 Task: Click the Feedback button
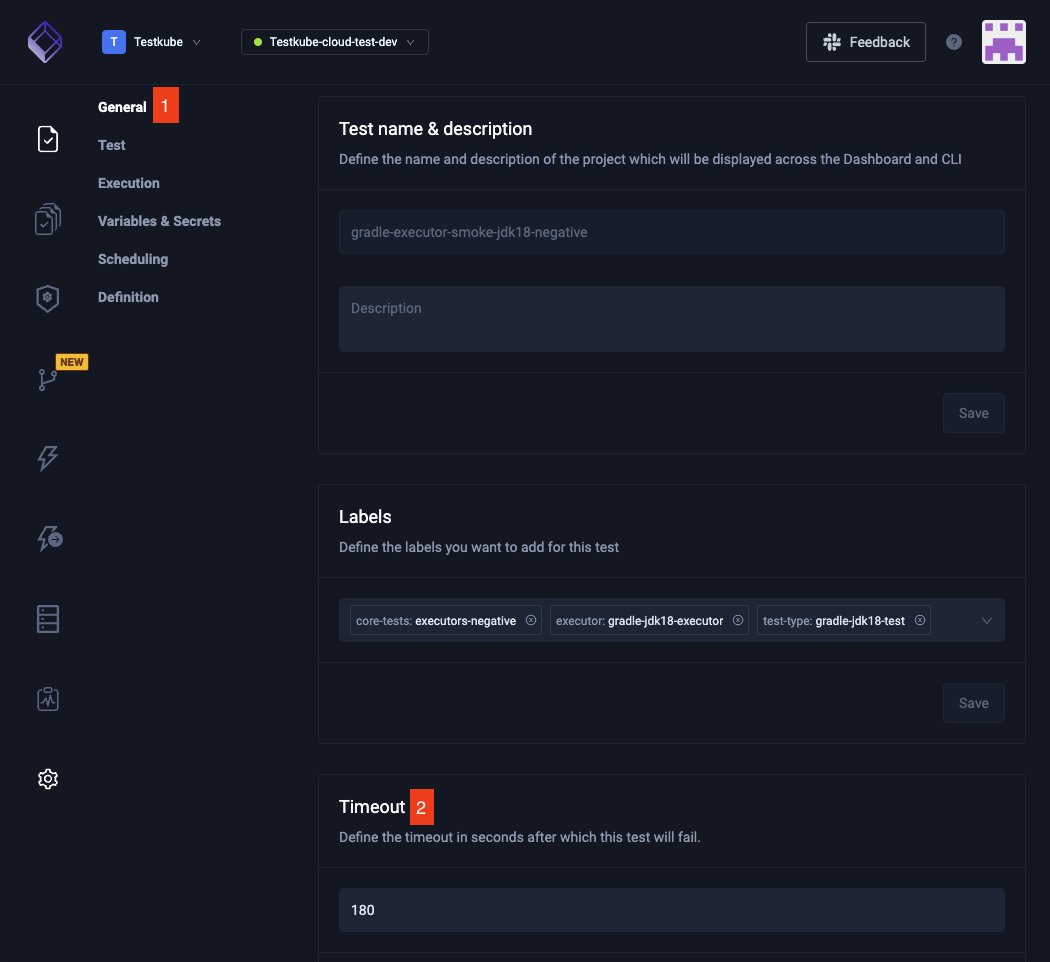[865, 41]
